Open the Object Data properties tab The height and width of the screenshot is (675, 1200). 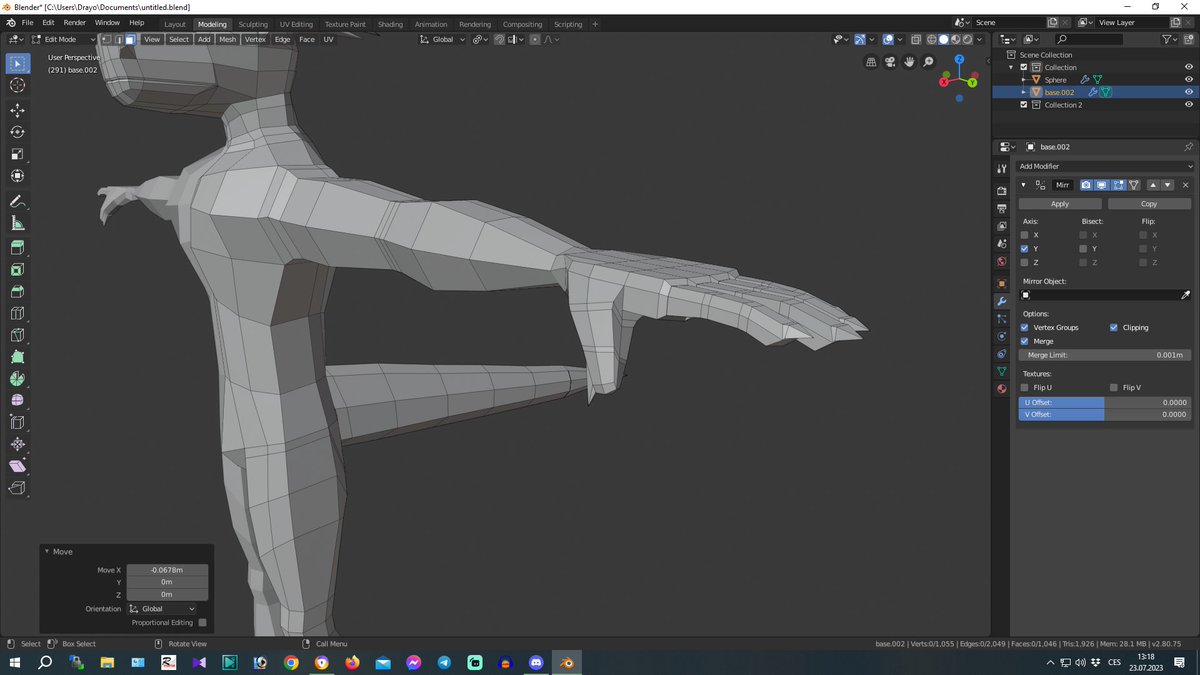tap(1001, 371)
